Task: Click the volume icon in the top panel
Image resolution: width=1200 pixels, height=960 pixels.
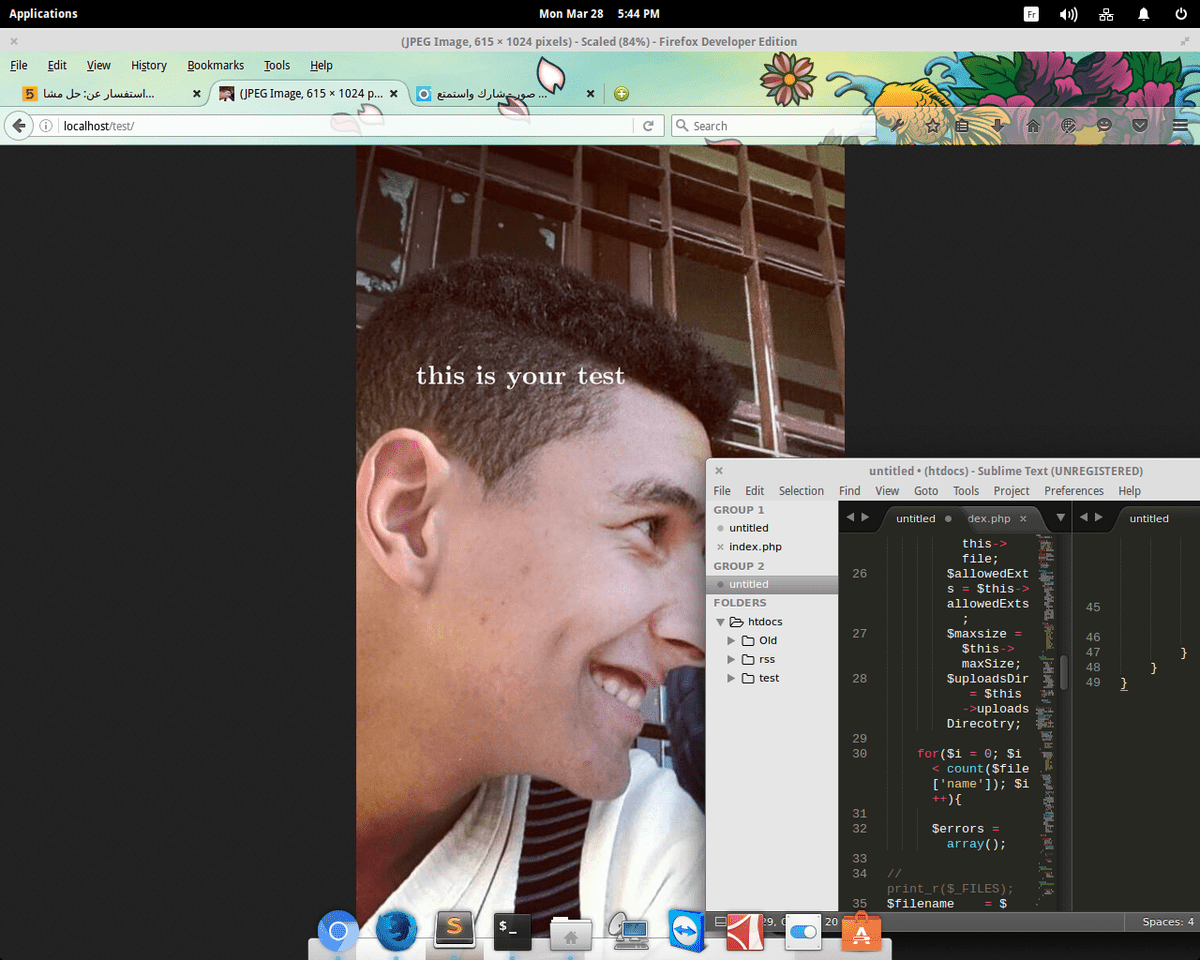Action: point(1068,14)
